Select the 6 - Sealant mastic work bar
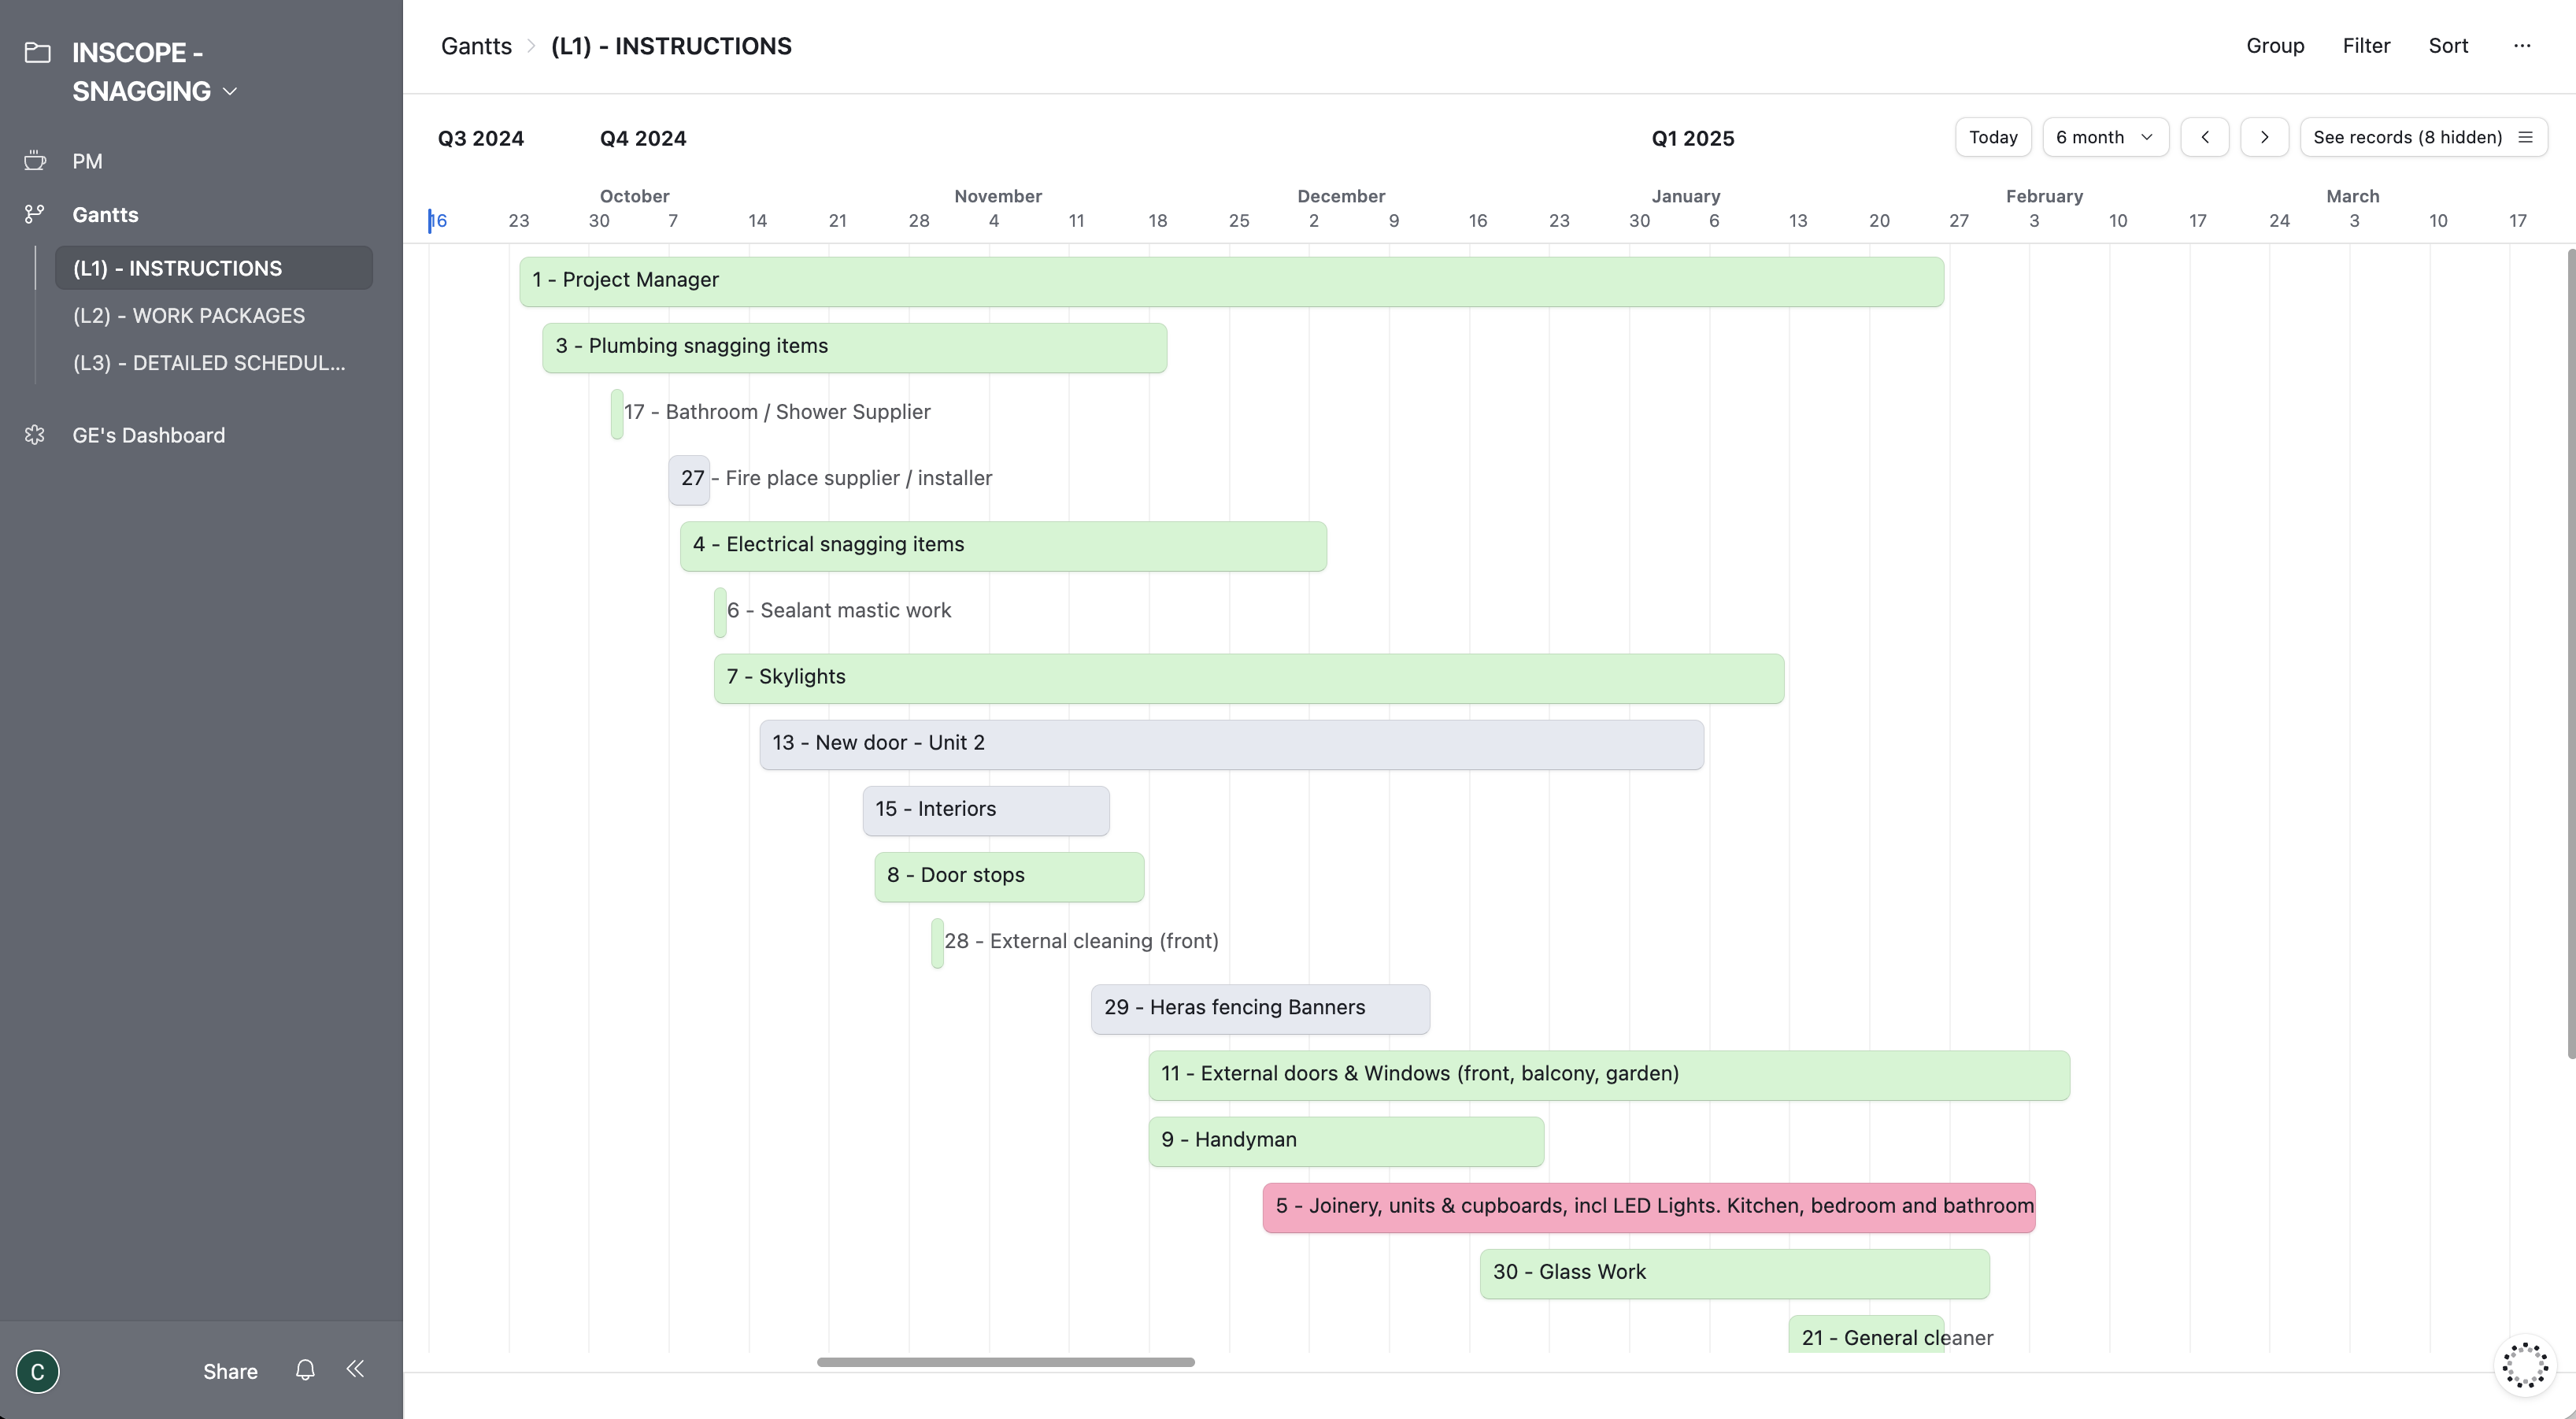 click(x=720, y=611)
